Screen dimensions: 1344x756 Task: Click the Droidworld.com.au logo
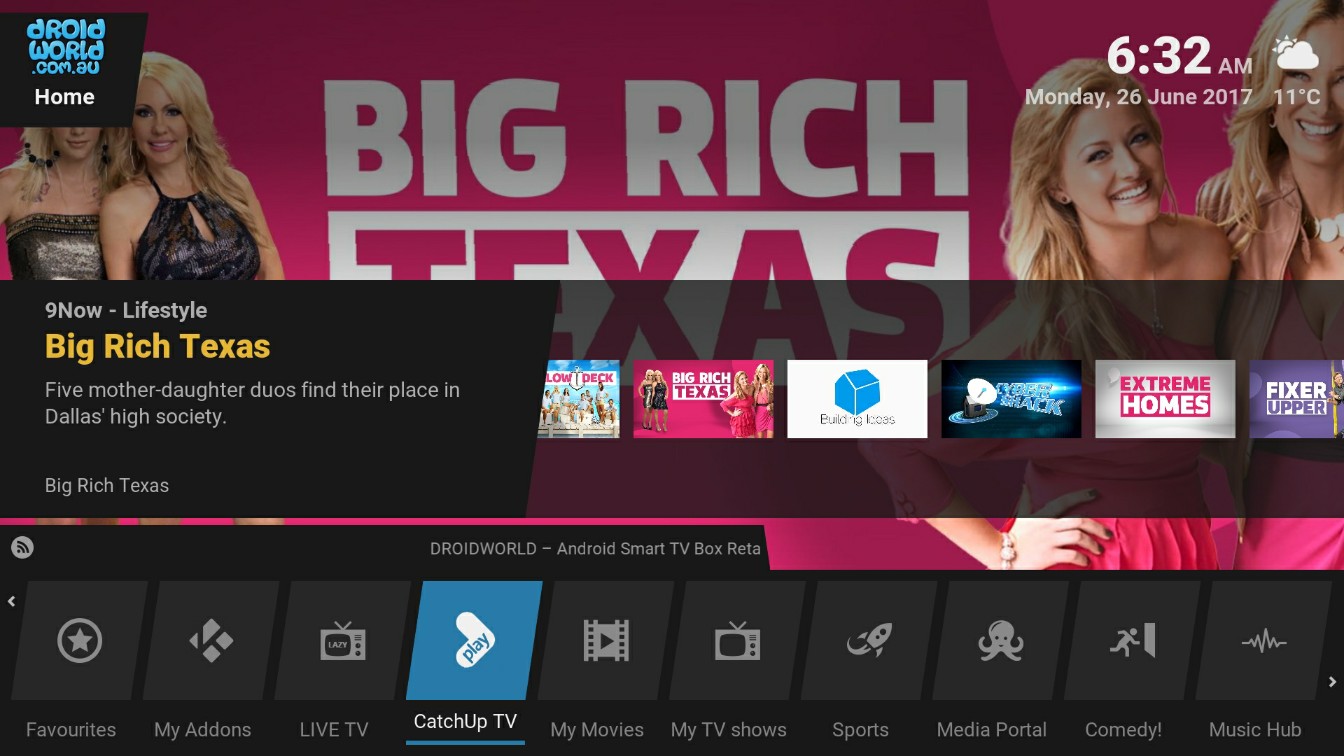click(x=66, y=46)
